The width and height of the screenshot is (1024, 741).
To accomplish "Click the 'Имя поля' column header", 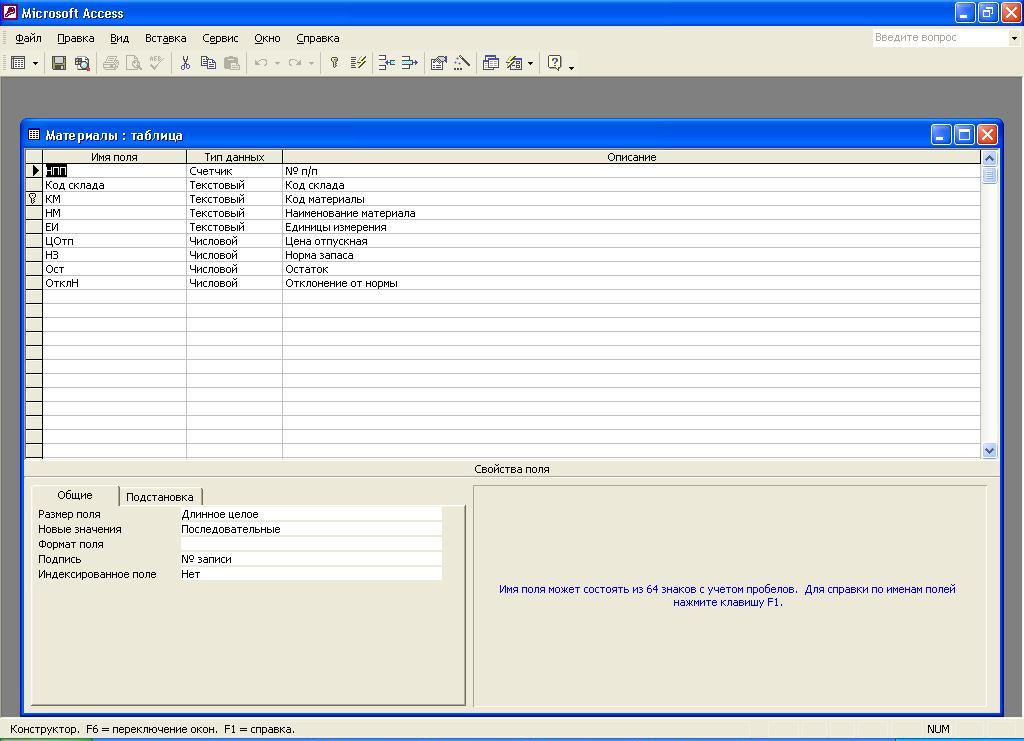I will [114, 157].
